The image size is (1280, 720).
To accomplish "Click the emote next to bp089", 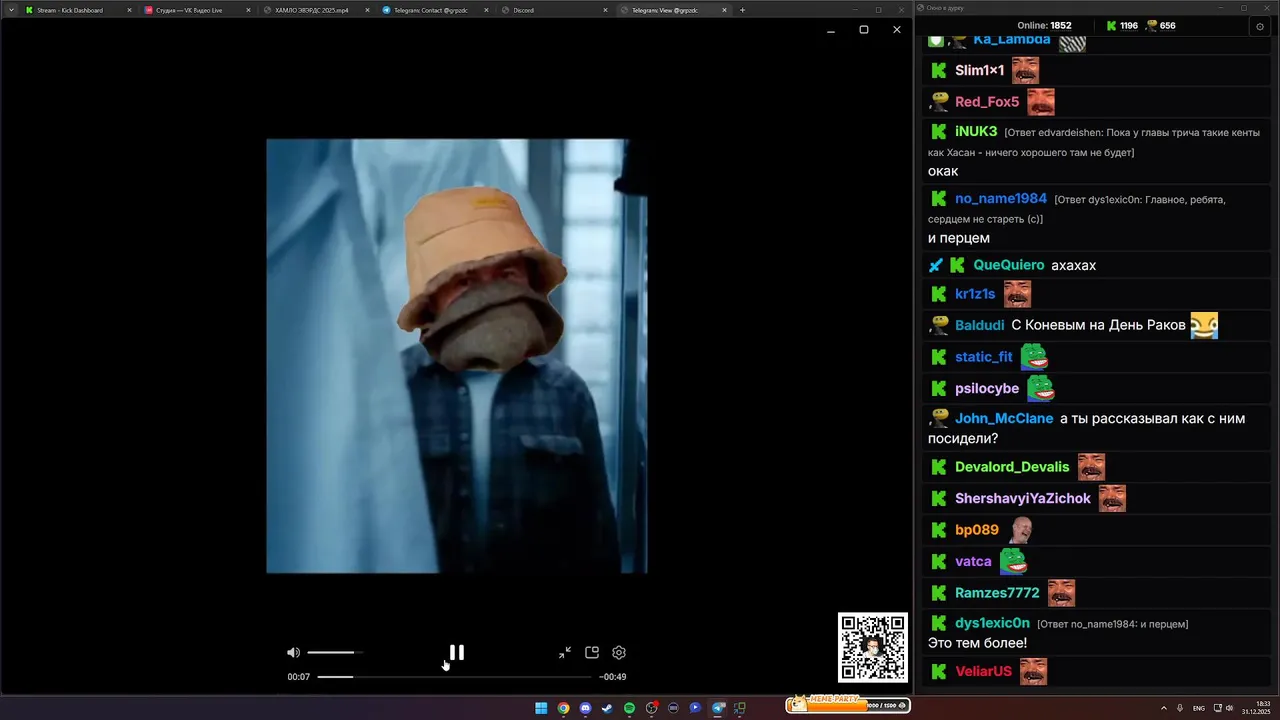I will tap(1020, 530).
